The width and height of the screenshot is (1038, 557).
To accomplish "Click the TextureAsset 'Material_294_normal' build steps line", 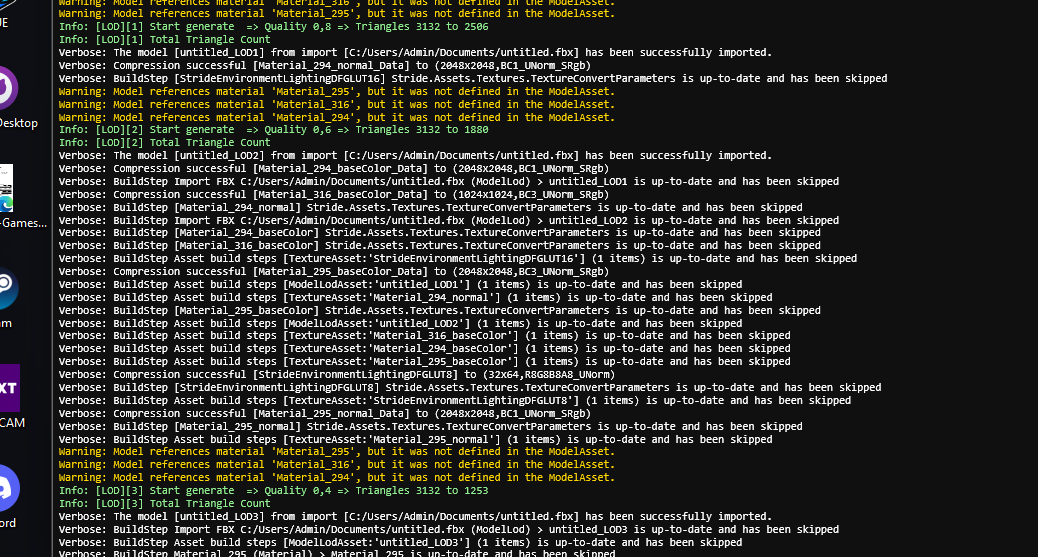I will click(x=415, y=297).
